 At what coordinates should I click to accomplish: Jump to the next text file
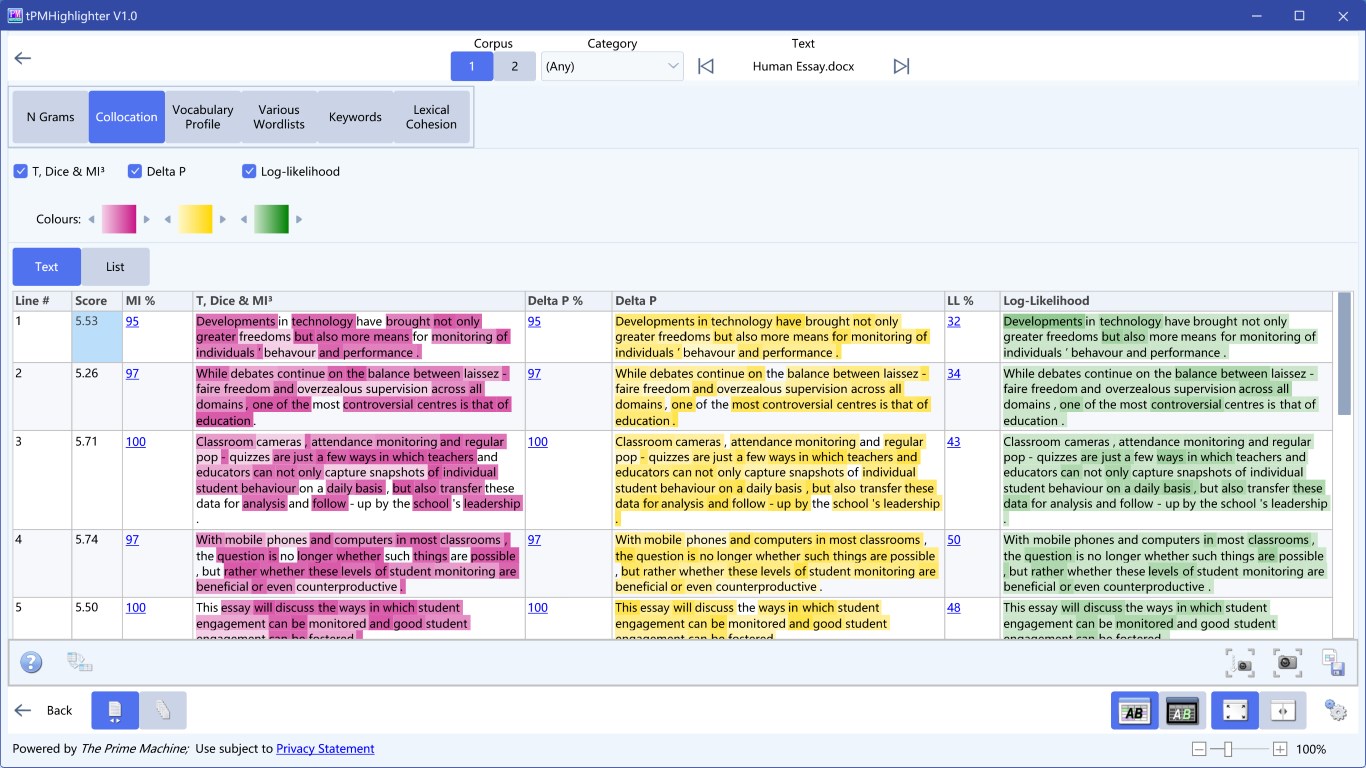901,66
